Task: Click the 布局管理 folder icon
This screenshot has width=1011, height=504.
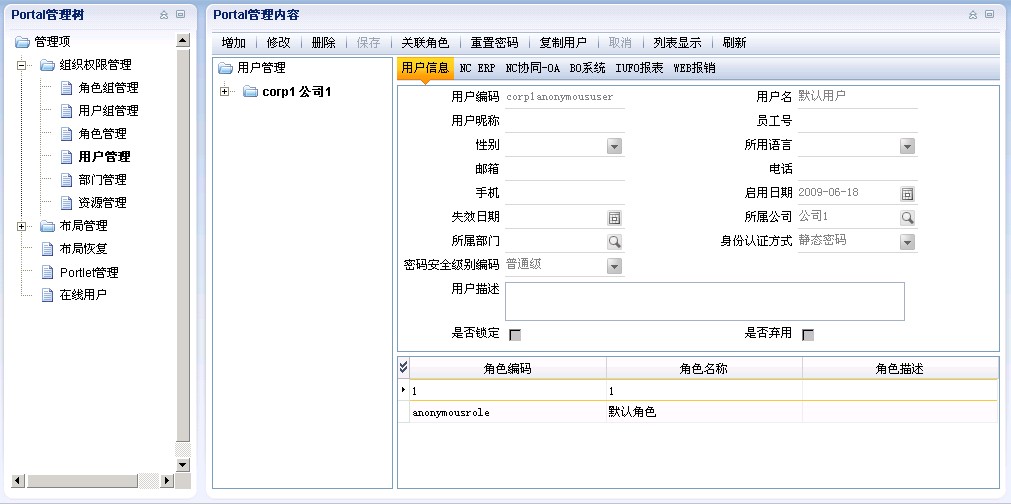Action: [47, 226]
